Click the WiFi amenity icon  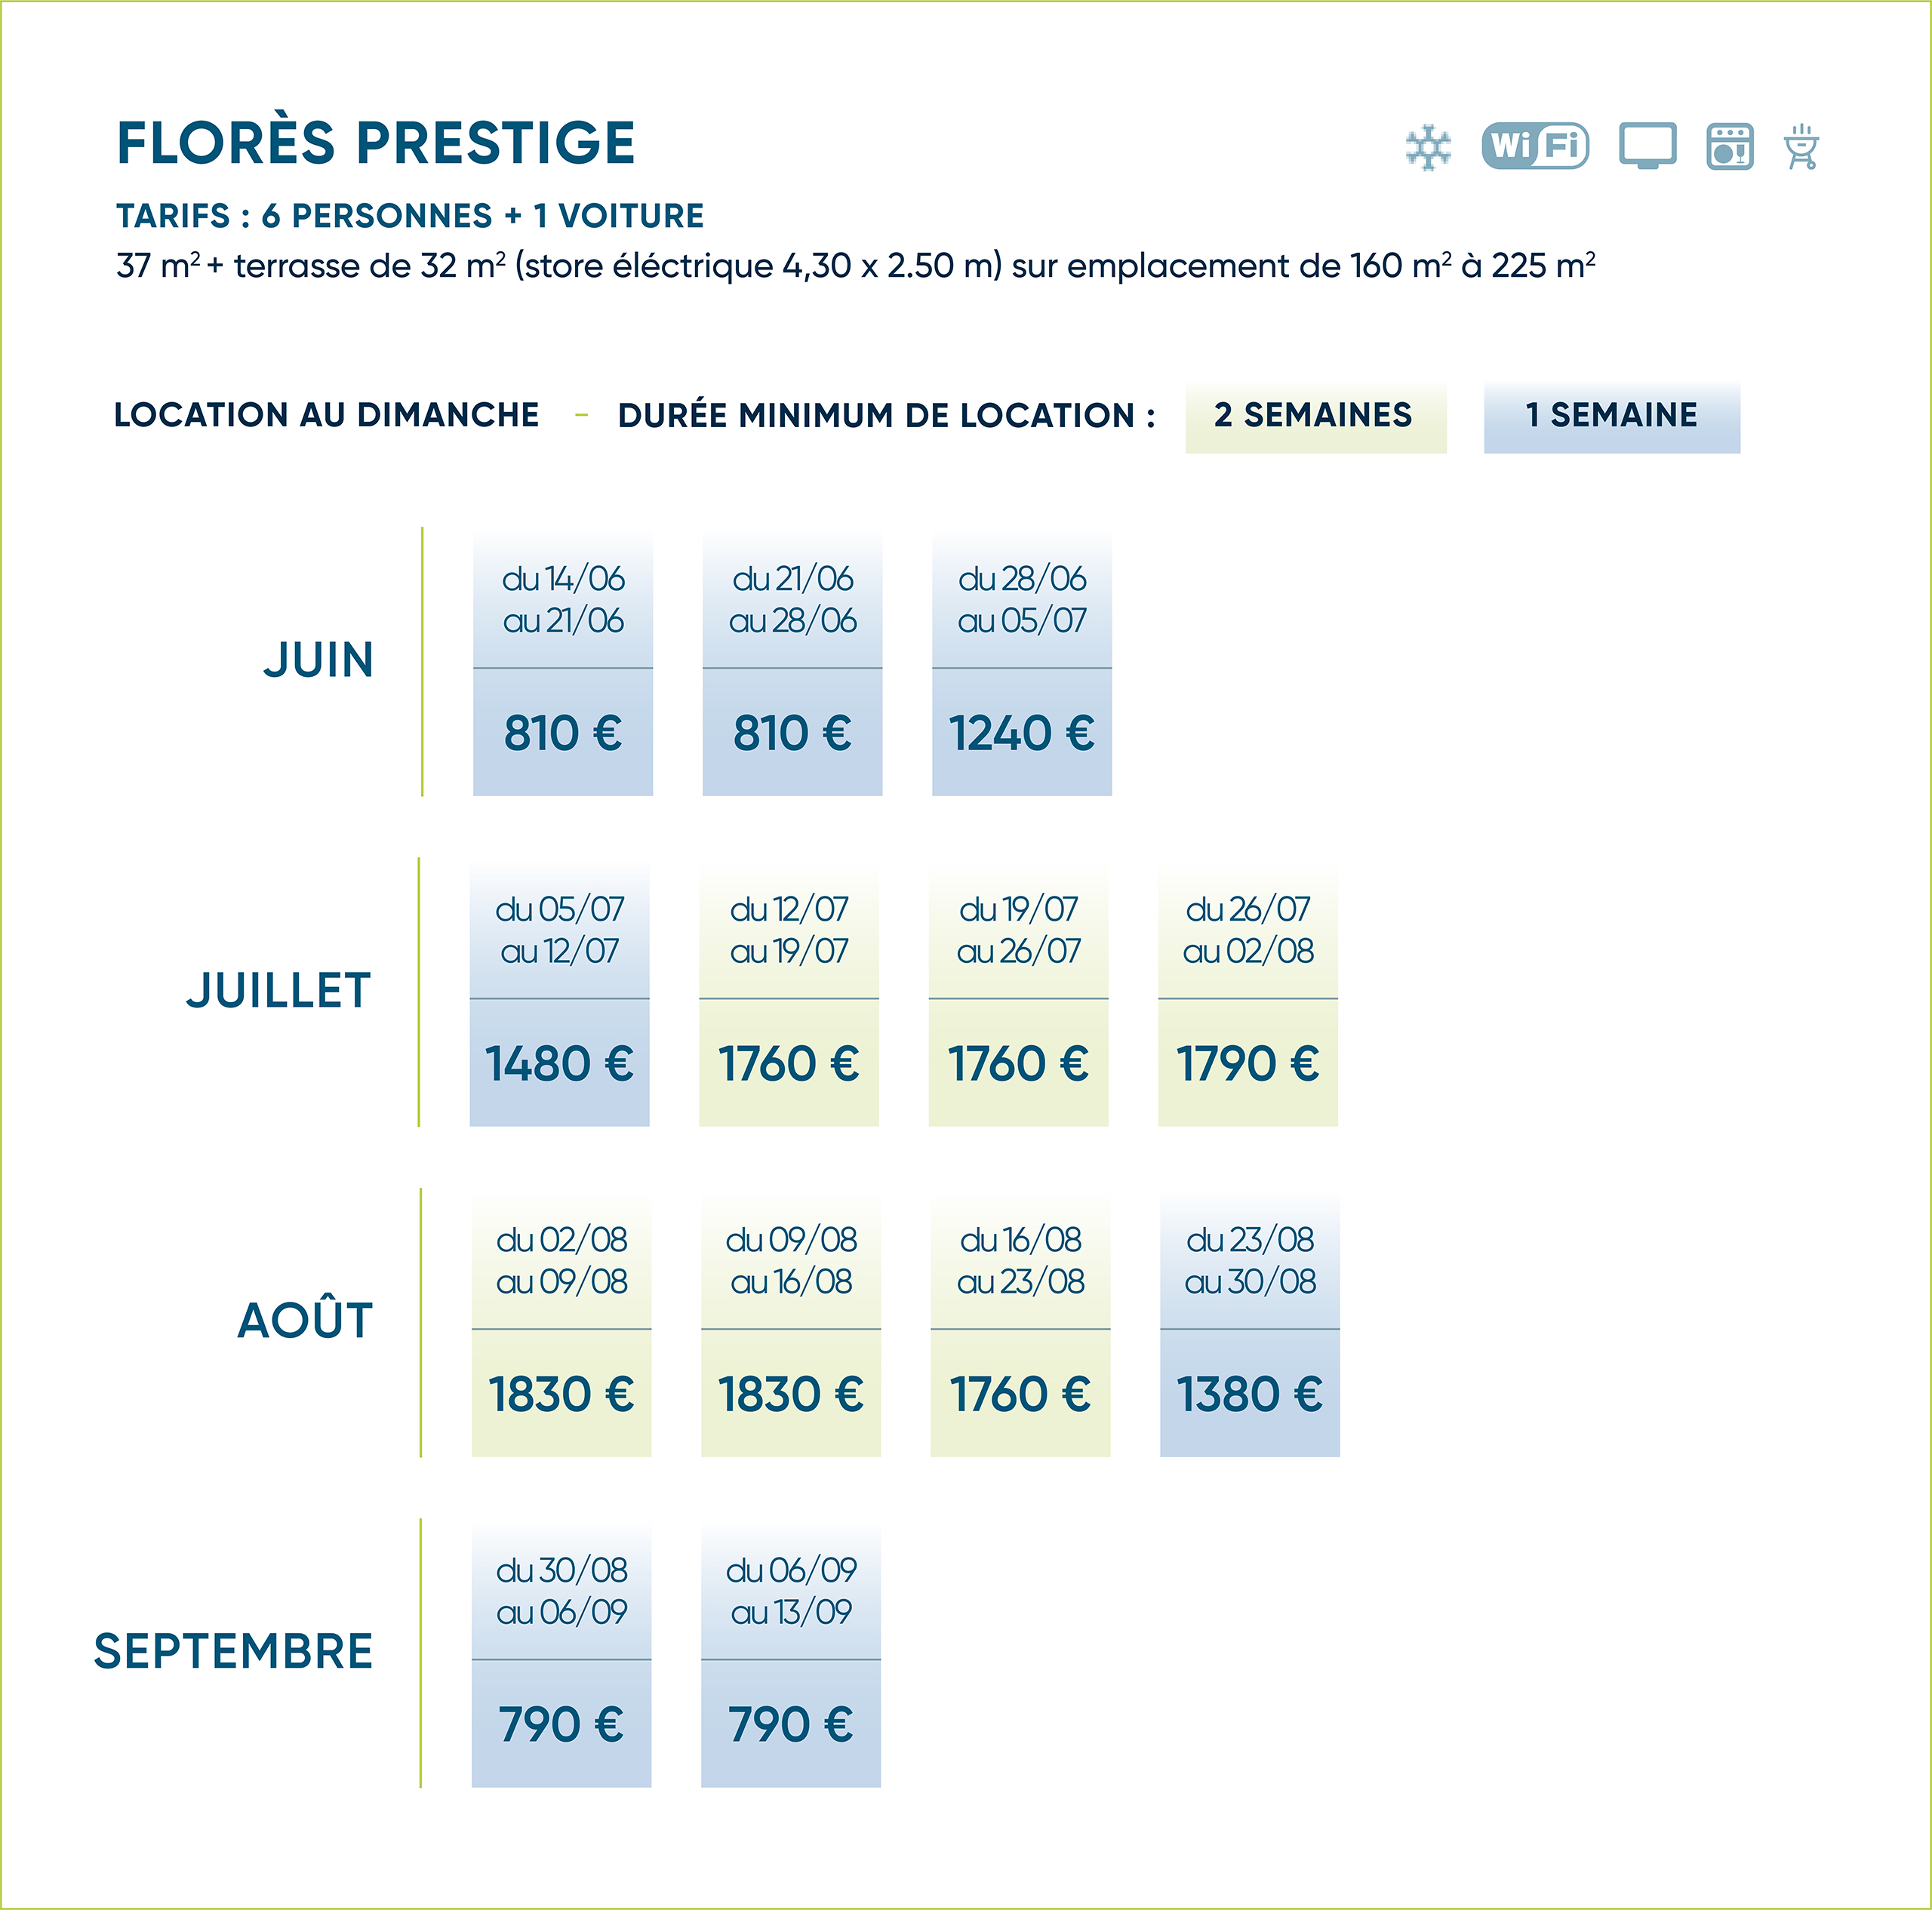coord(1535,147)
